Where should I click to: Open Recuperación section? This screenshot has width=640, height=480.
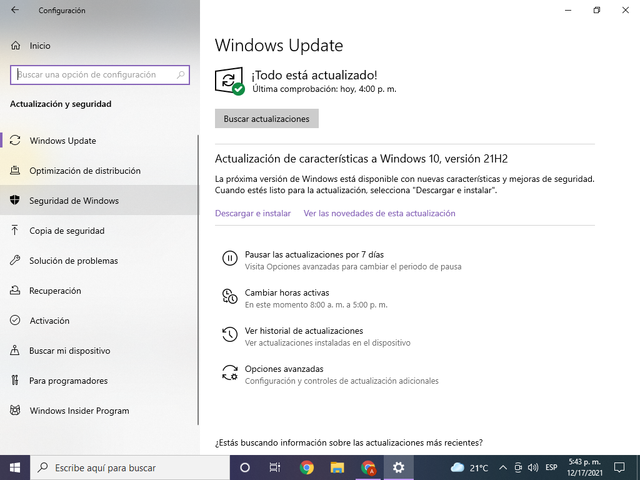(x=99, y=290)
